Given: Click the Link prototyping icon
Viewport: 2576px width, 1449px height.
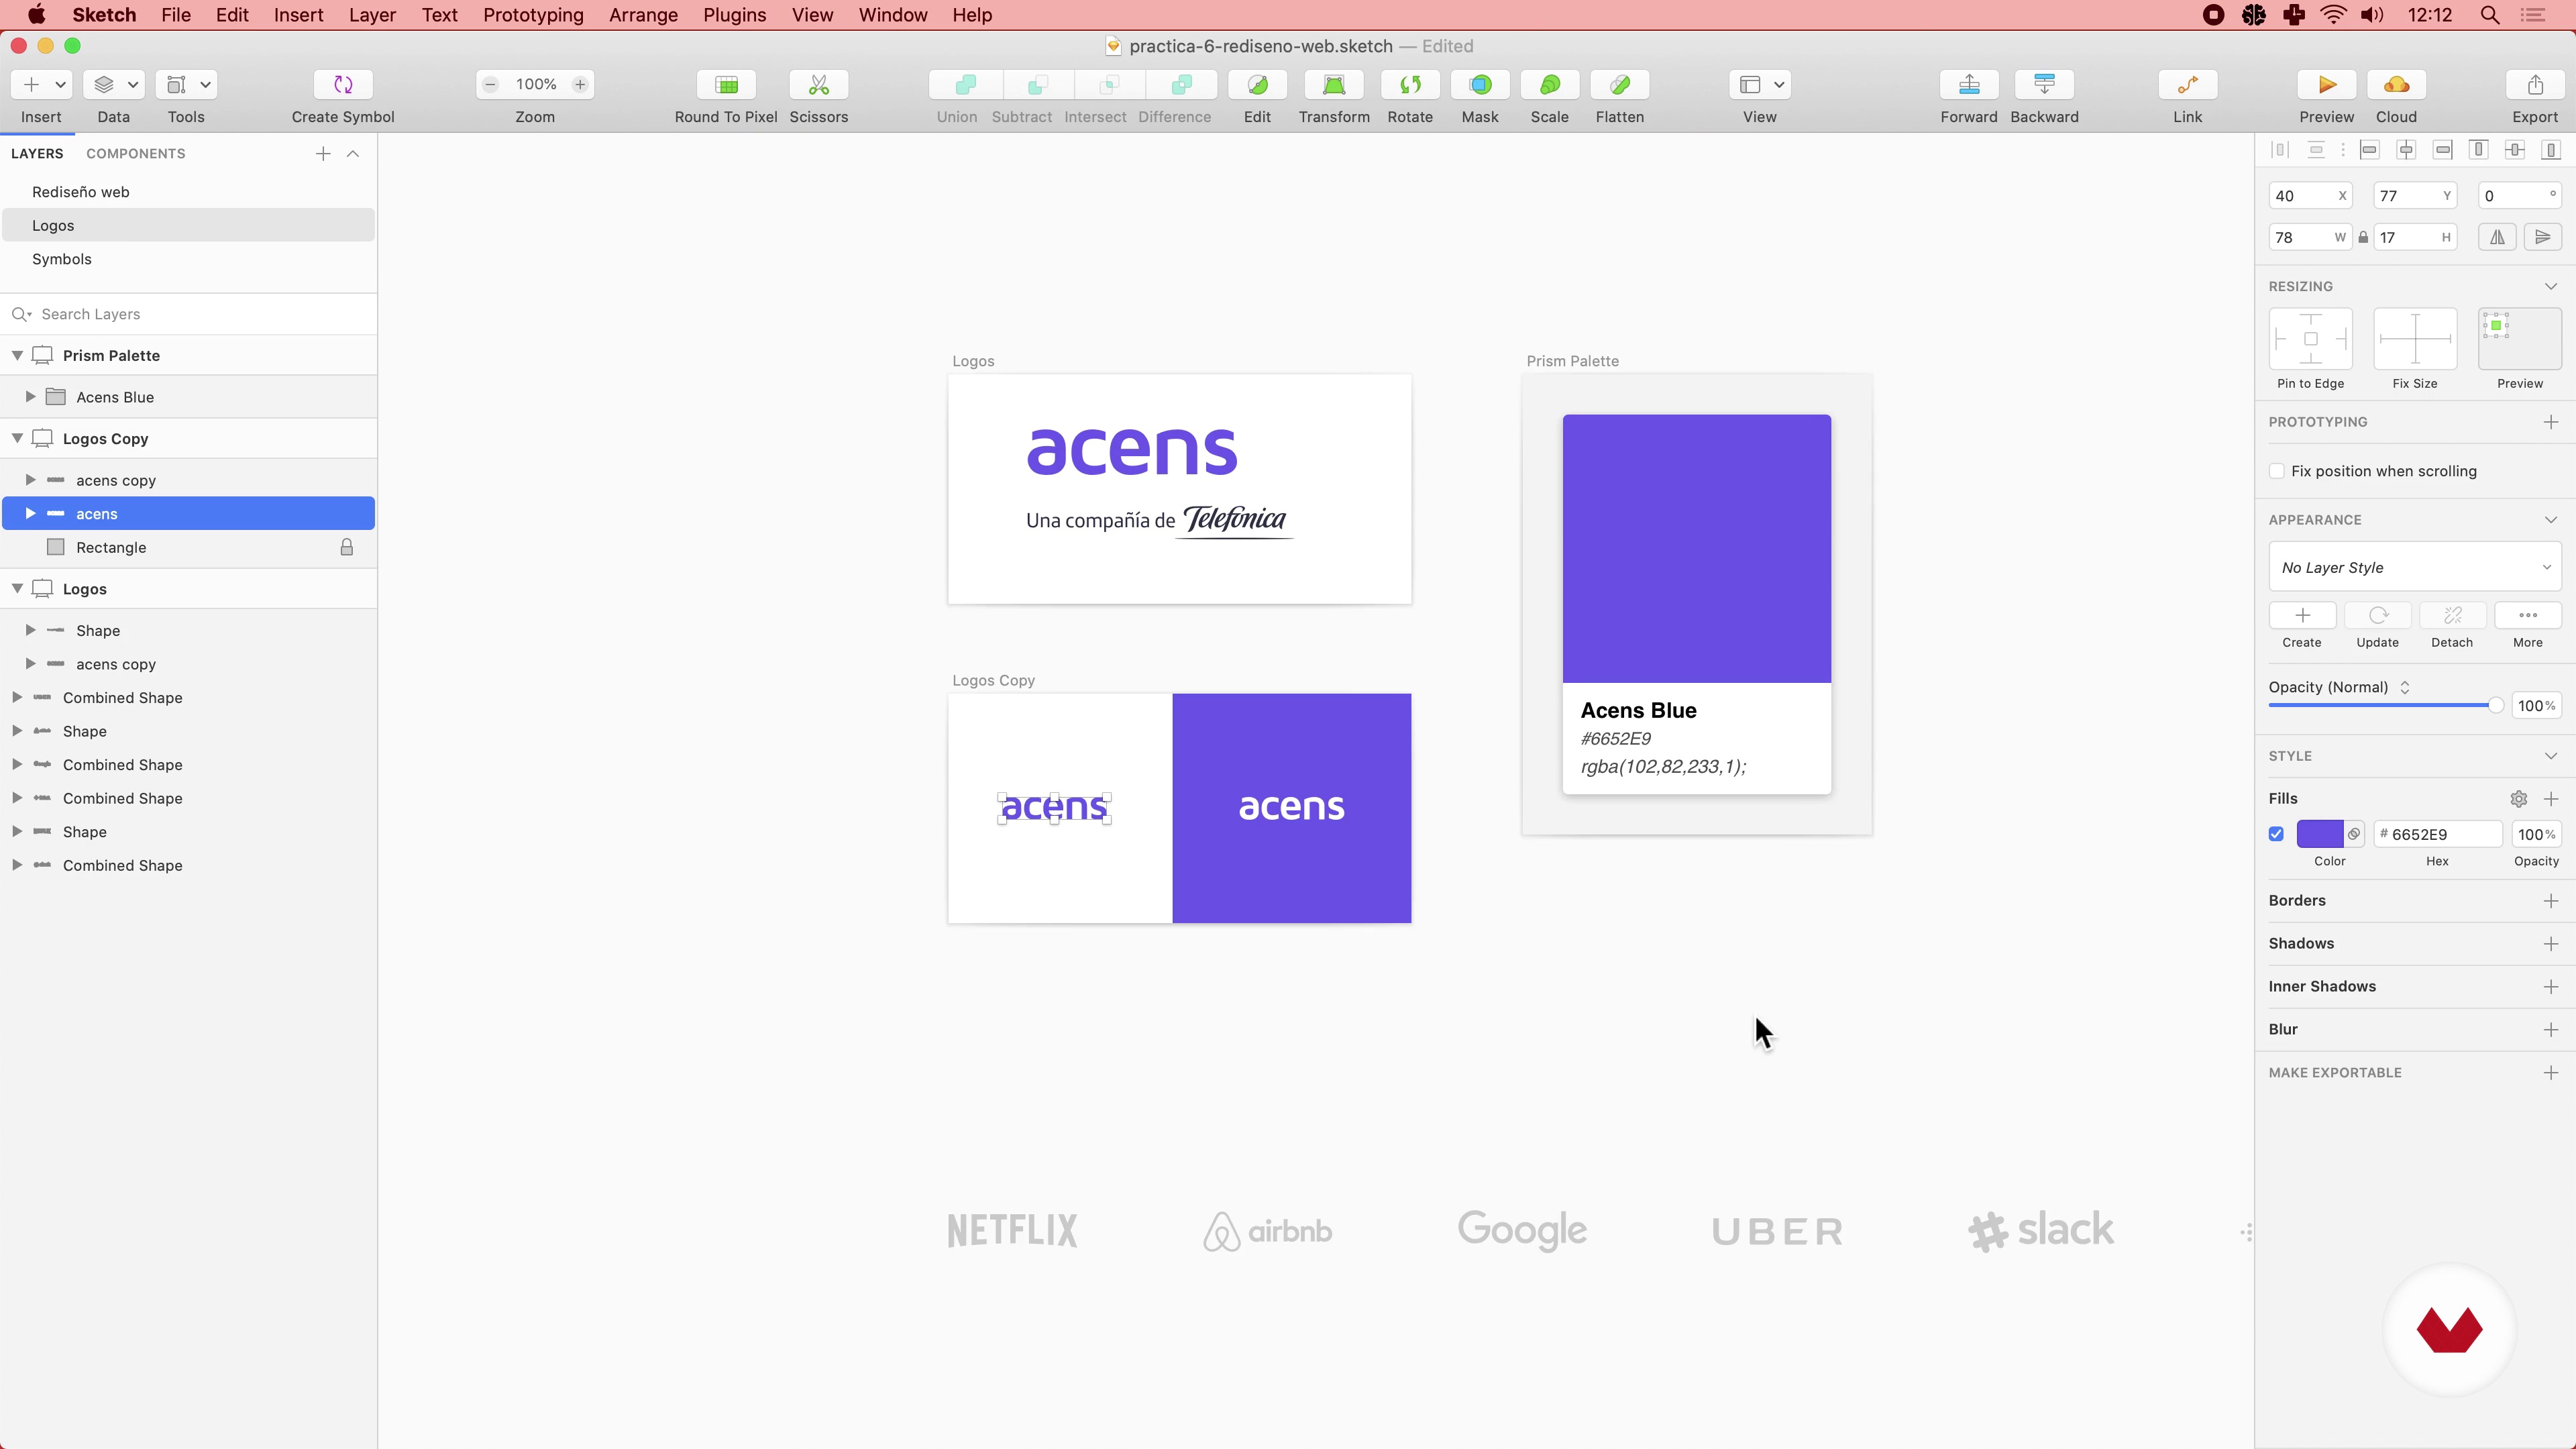Looking at the screenshot, I should pos(2187,85).
